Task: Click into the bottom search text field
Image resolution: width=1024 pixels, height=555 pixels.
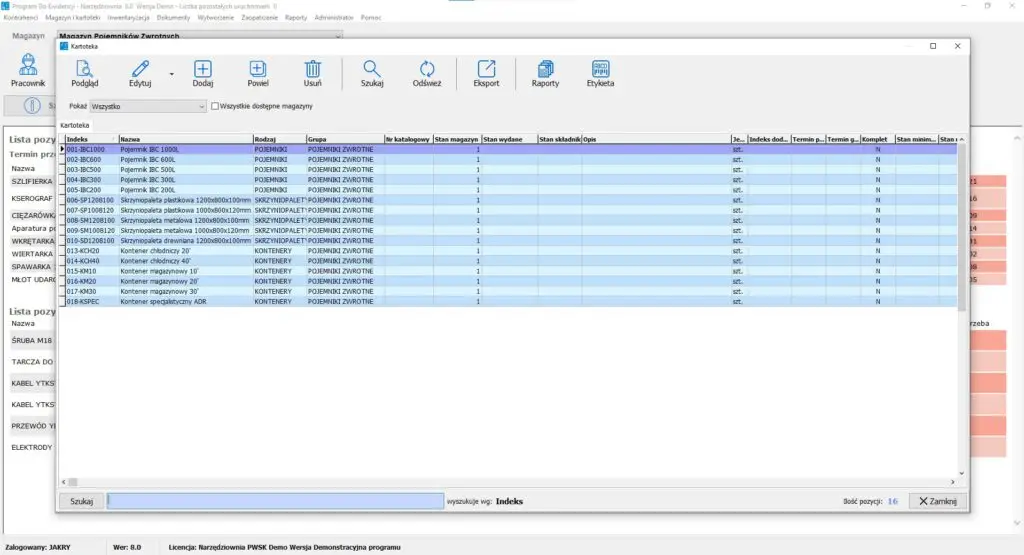Action: pyautogui.click(x=274, y=501)
